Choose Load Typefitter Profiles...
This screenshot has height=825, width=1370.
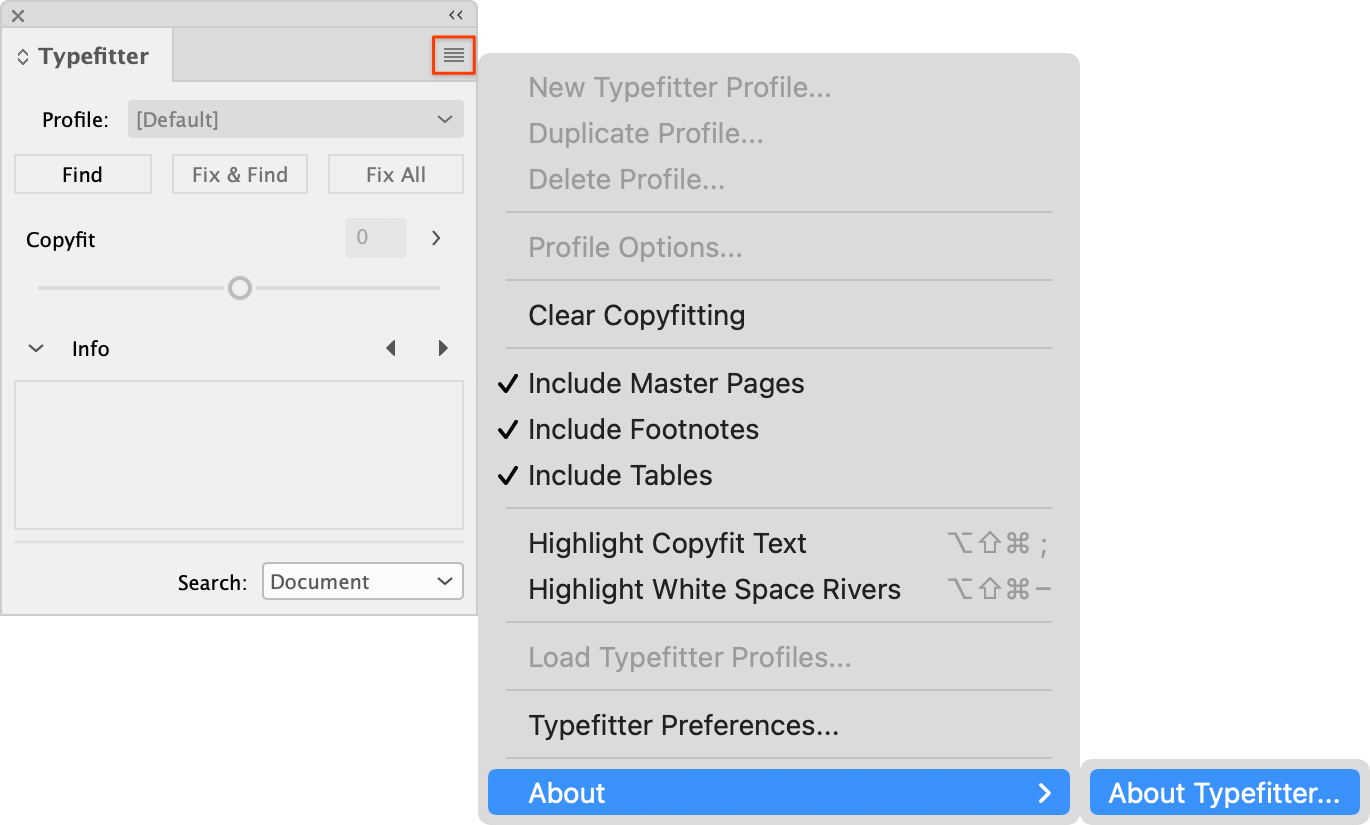pos(779,657)
